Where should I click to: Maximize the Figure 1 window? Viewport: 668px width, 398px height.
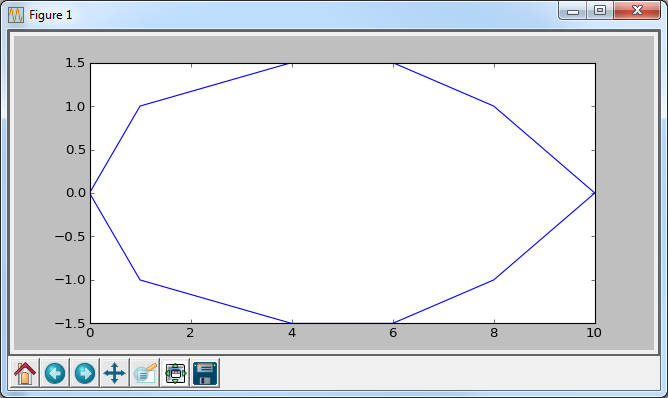[600, 11]
